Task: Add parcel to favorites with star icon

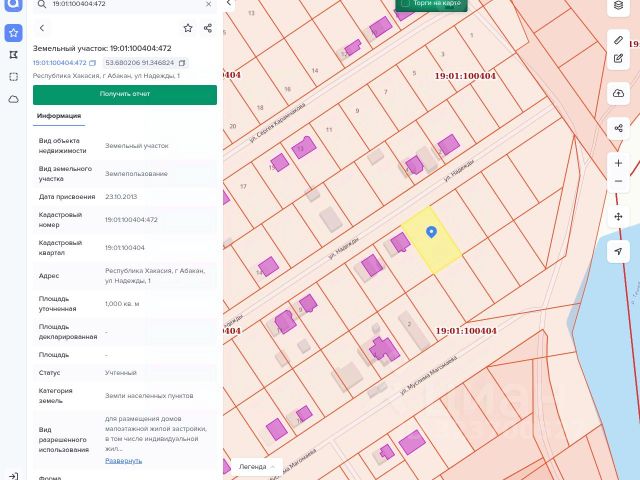Action: 188,28
